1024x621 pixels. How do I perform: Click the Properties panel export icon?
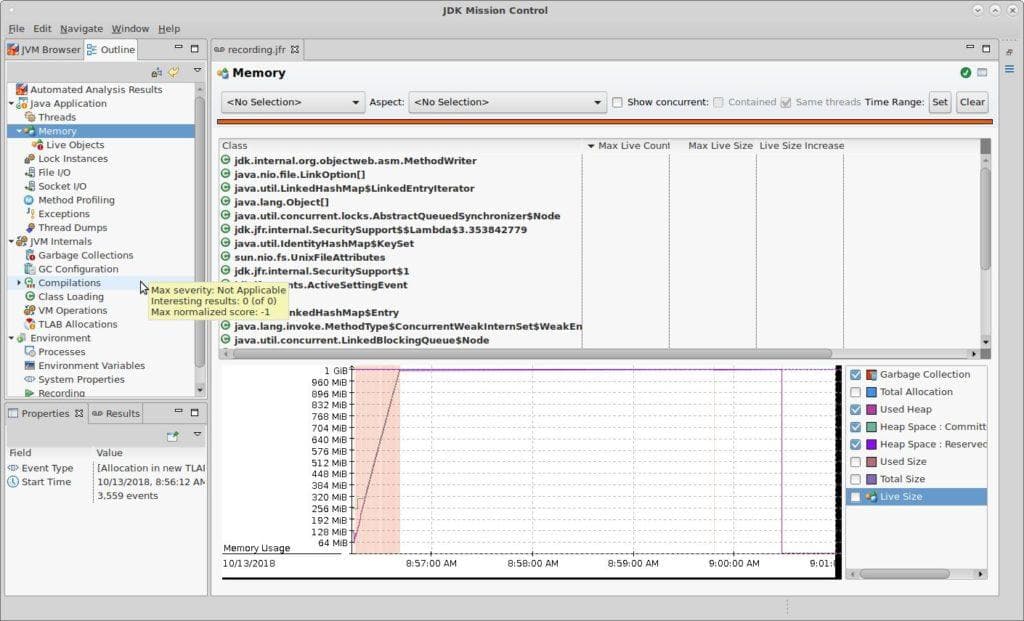[172, 436]
